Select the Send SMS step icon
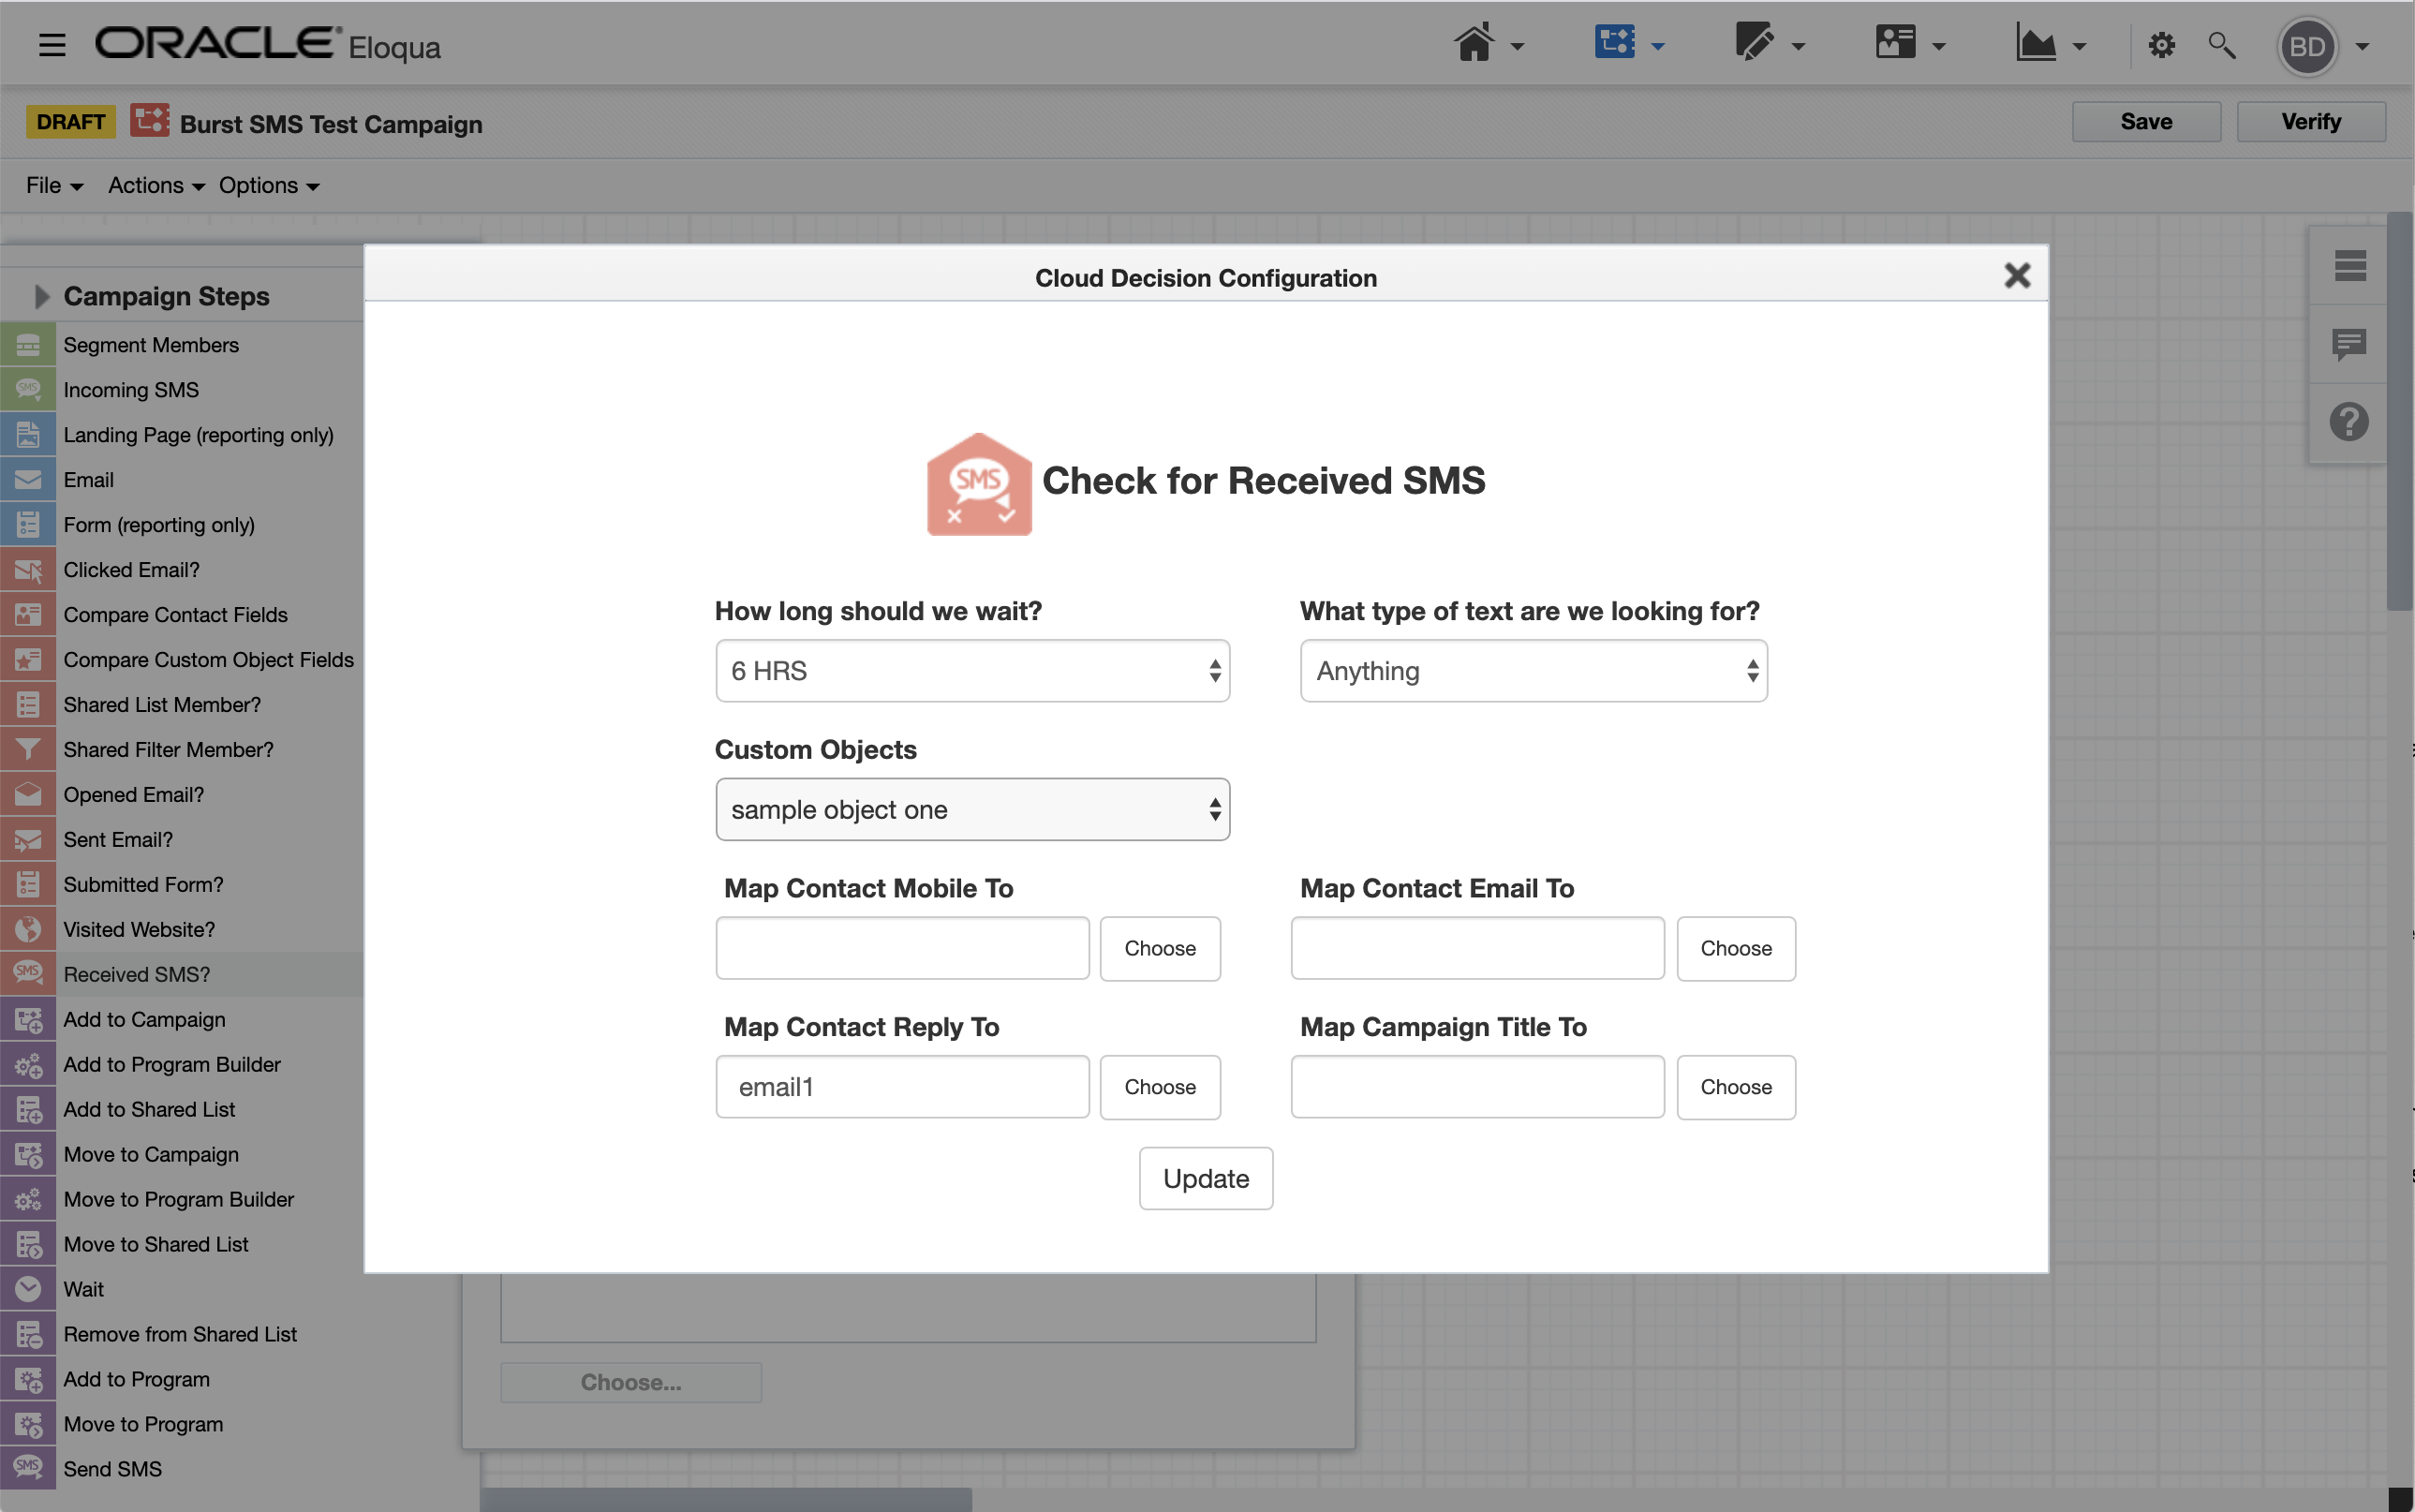The height and width of the screenshot is (1512, 2415). (x=28, y=1468)
